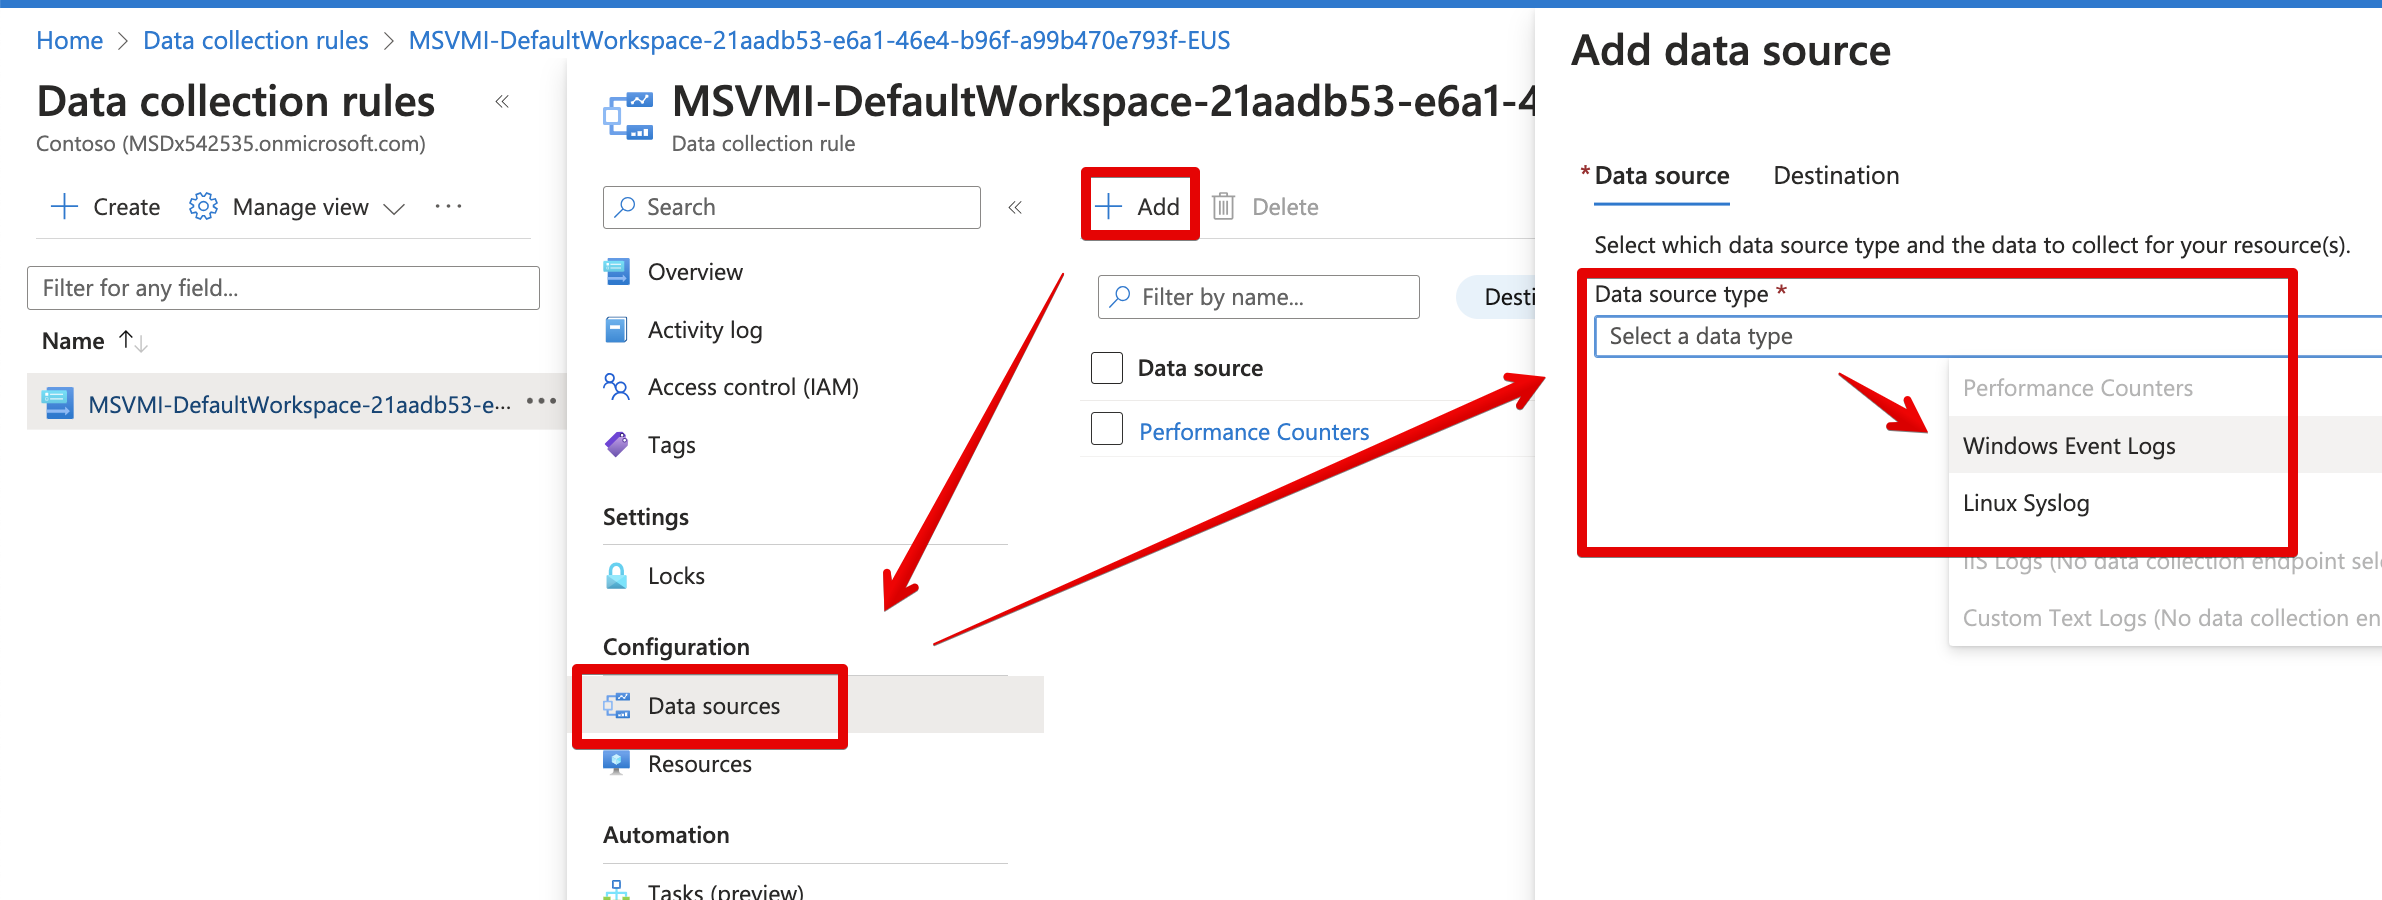
Task: Collapse the resource menu sidebar chevrons
Action: pos(1015,207)
